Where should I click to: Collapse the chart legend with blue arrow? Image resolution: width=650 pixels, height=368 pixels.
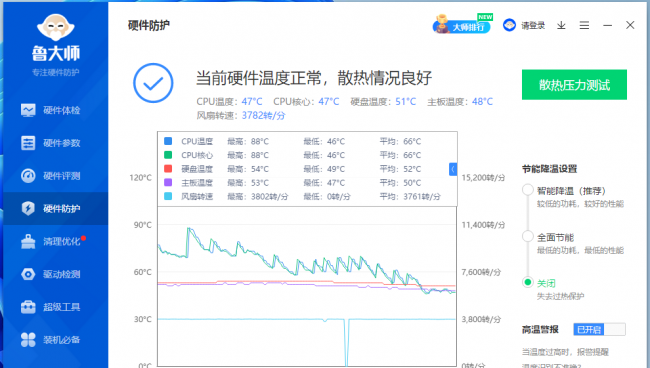pos(453,169)
